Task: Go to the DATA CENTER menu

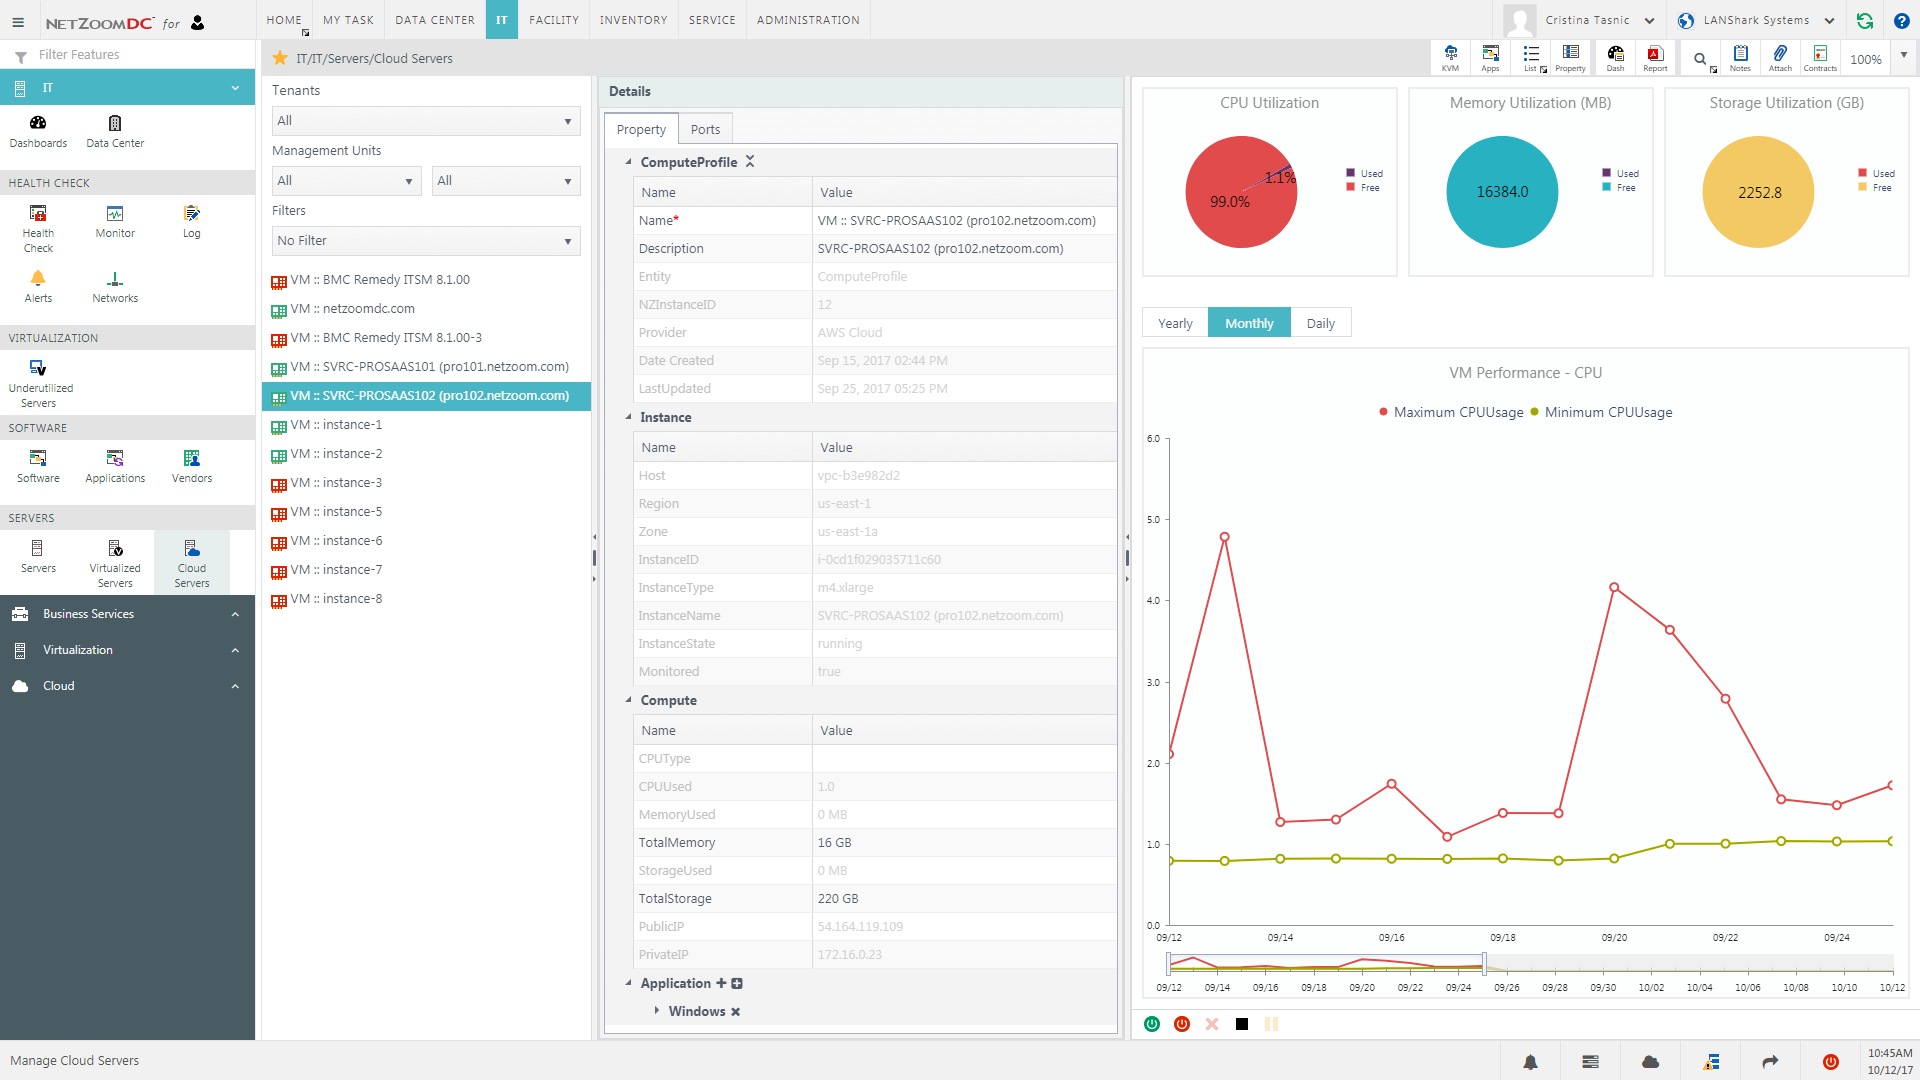Action: (435, 20)
